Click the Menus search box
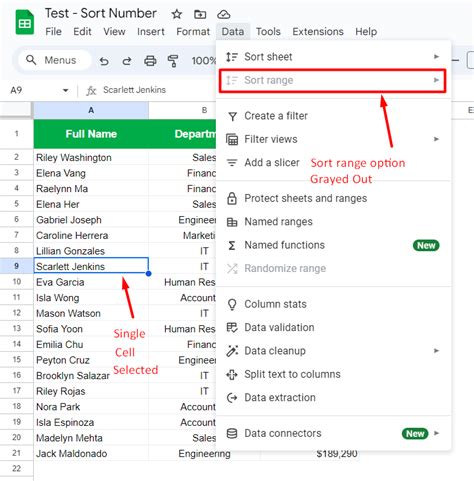This screenshot has height=481, width=474. [x=54, y=60]
